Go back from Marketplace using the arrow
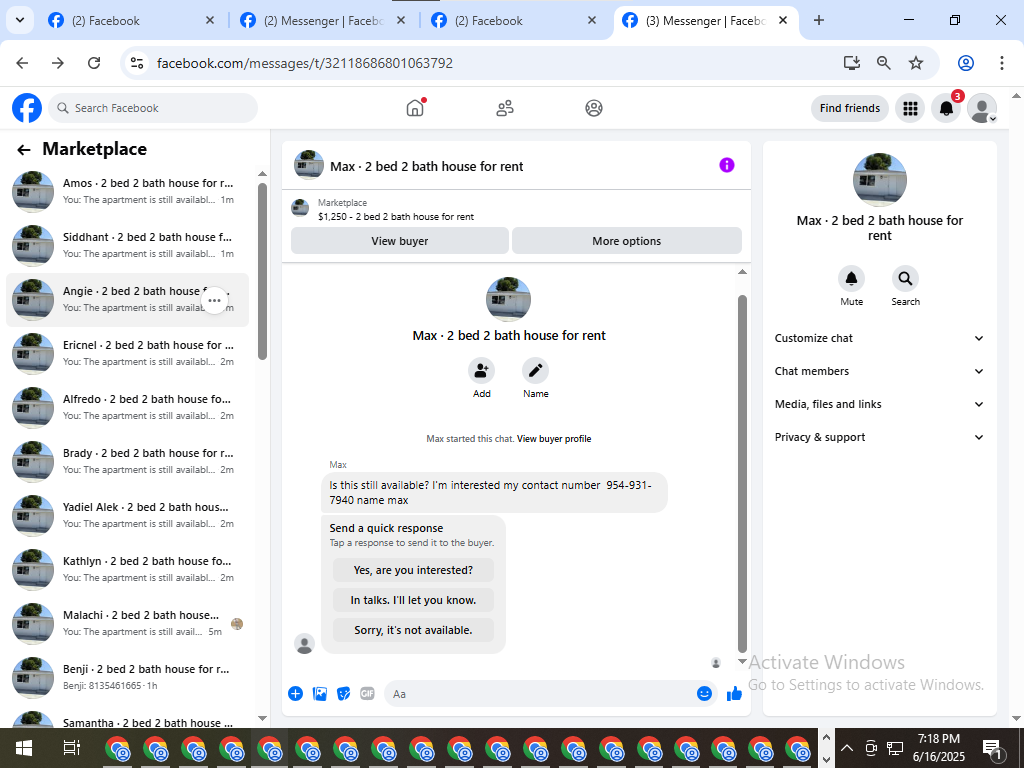The width and height of the screenshot is (1024, 768). pos(24,150)
